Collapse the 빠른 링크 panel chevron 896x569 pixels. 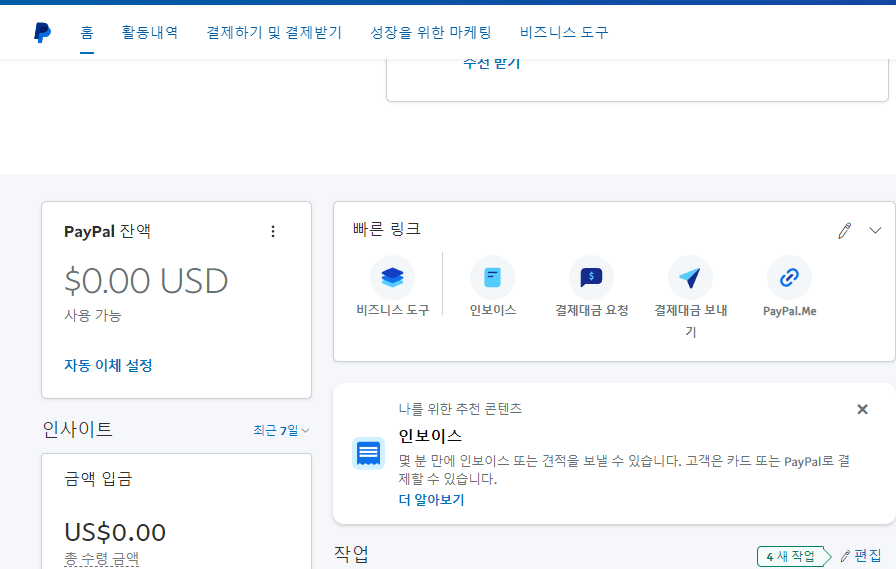[875, 231]
